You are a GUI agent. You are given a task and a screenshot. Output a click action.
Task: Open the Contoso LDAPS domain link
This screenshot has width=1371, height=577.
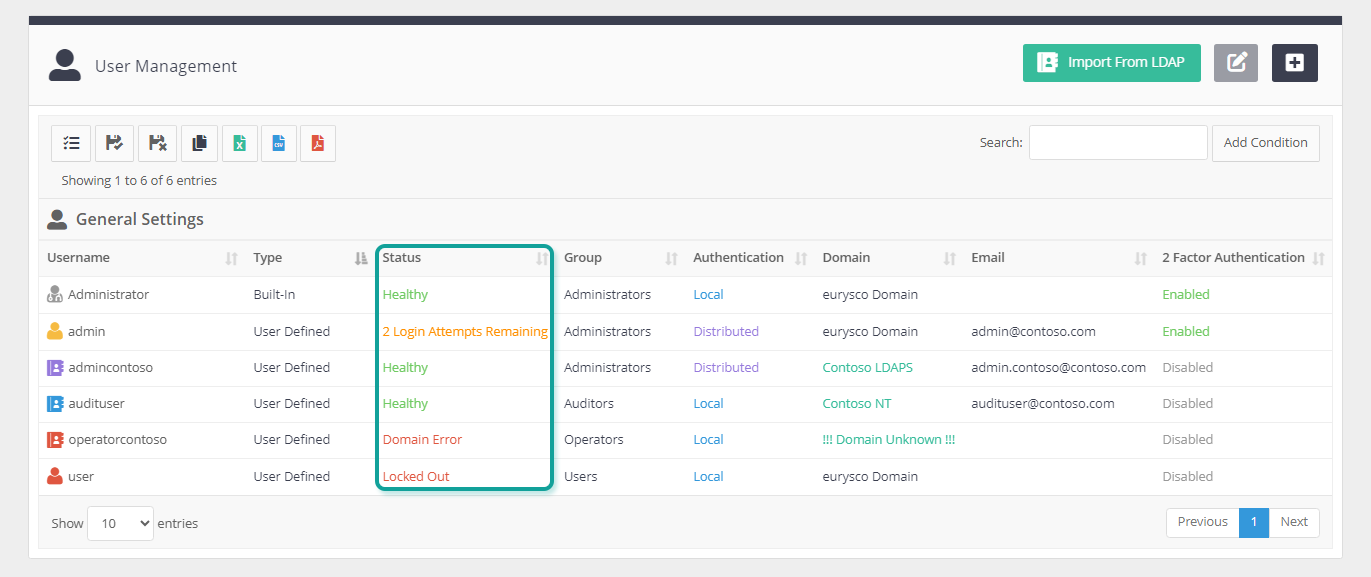pyautogui.click(x=867, y=368)
